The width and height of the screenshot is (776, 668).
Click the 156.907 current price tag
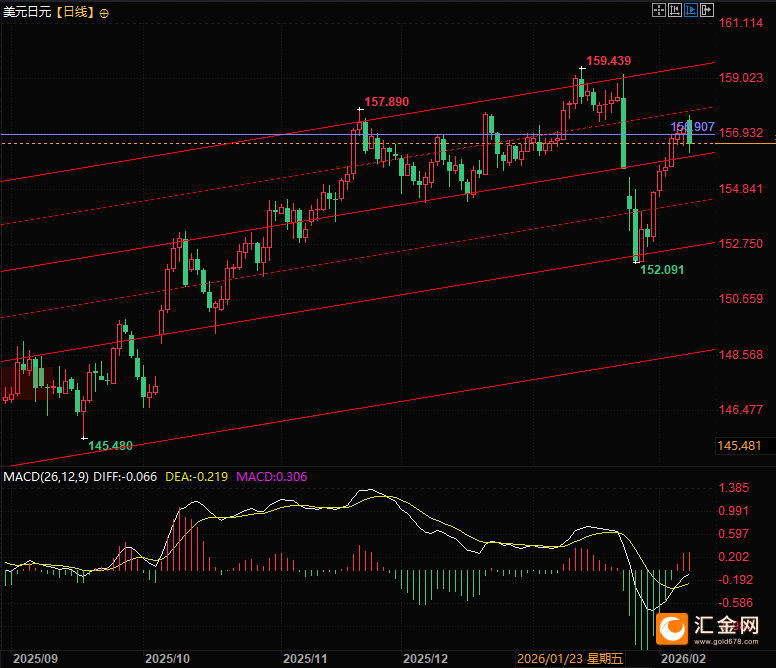(x=692, y=127)
